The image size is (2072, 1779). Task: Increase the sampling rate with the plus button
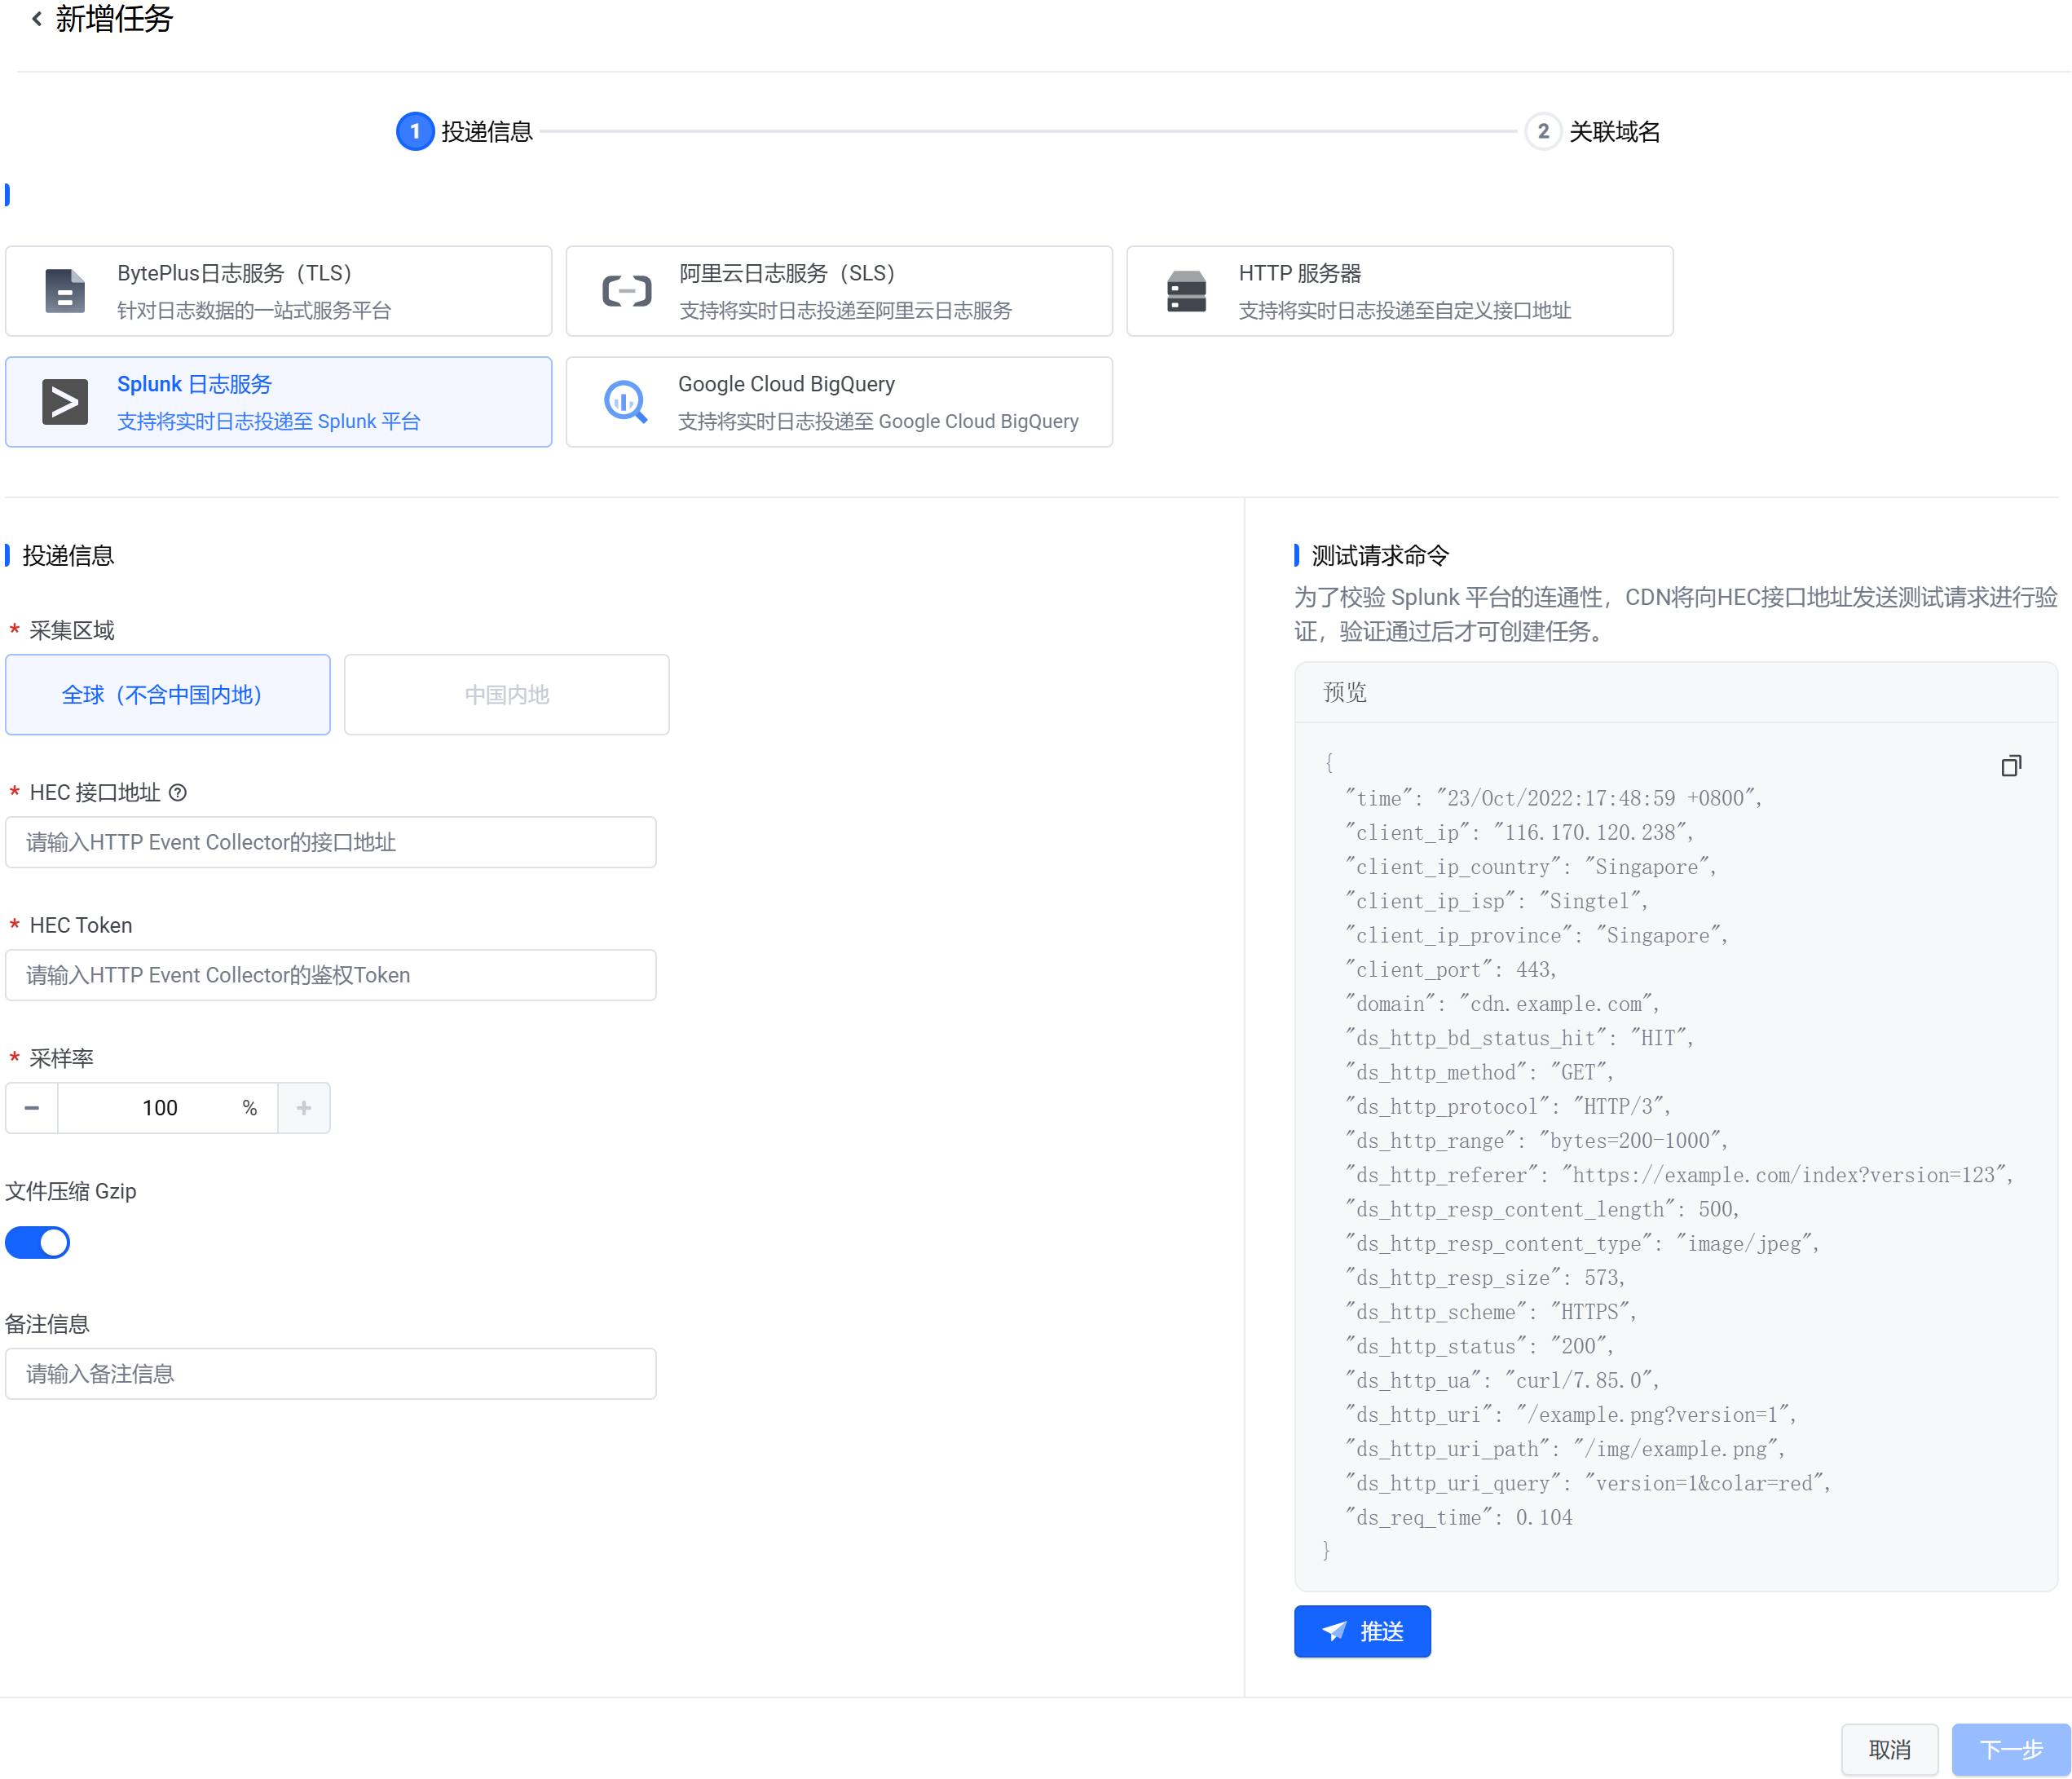304,1108
